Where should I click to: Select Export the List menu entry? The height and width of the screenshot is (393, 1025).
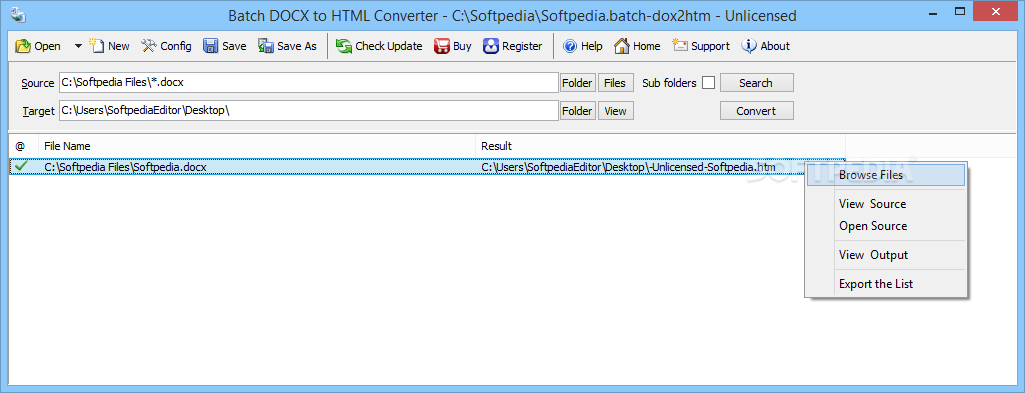[886, 284]
